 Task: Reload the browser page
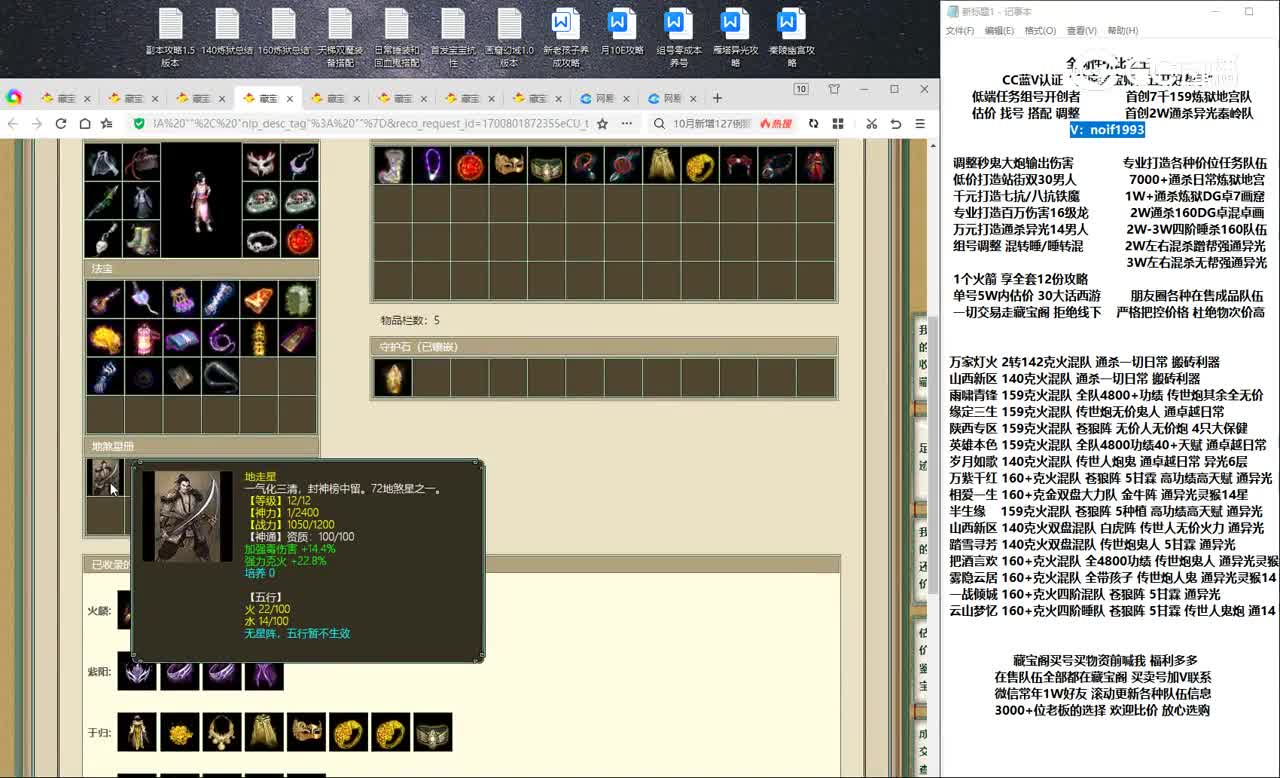pyautogui.click(x=61, y=123)
